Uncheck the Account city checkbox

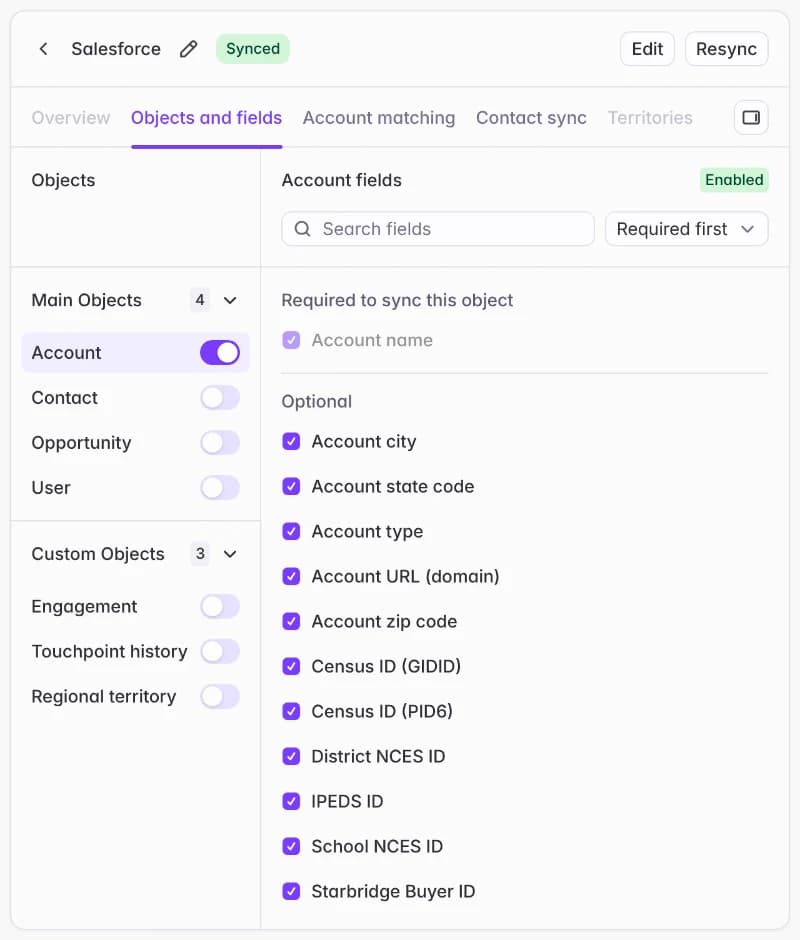(291, 441)
